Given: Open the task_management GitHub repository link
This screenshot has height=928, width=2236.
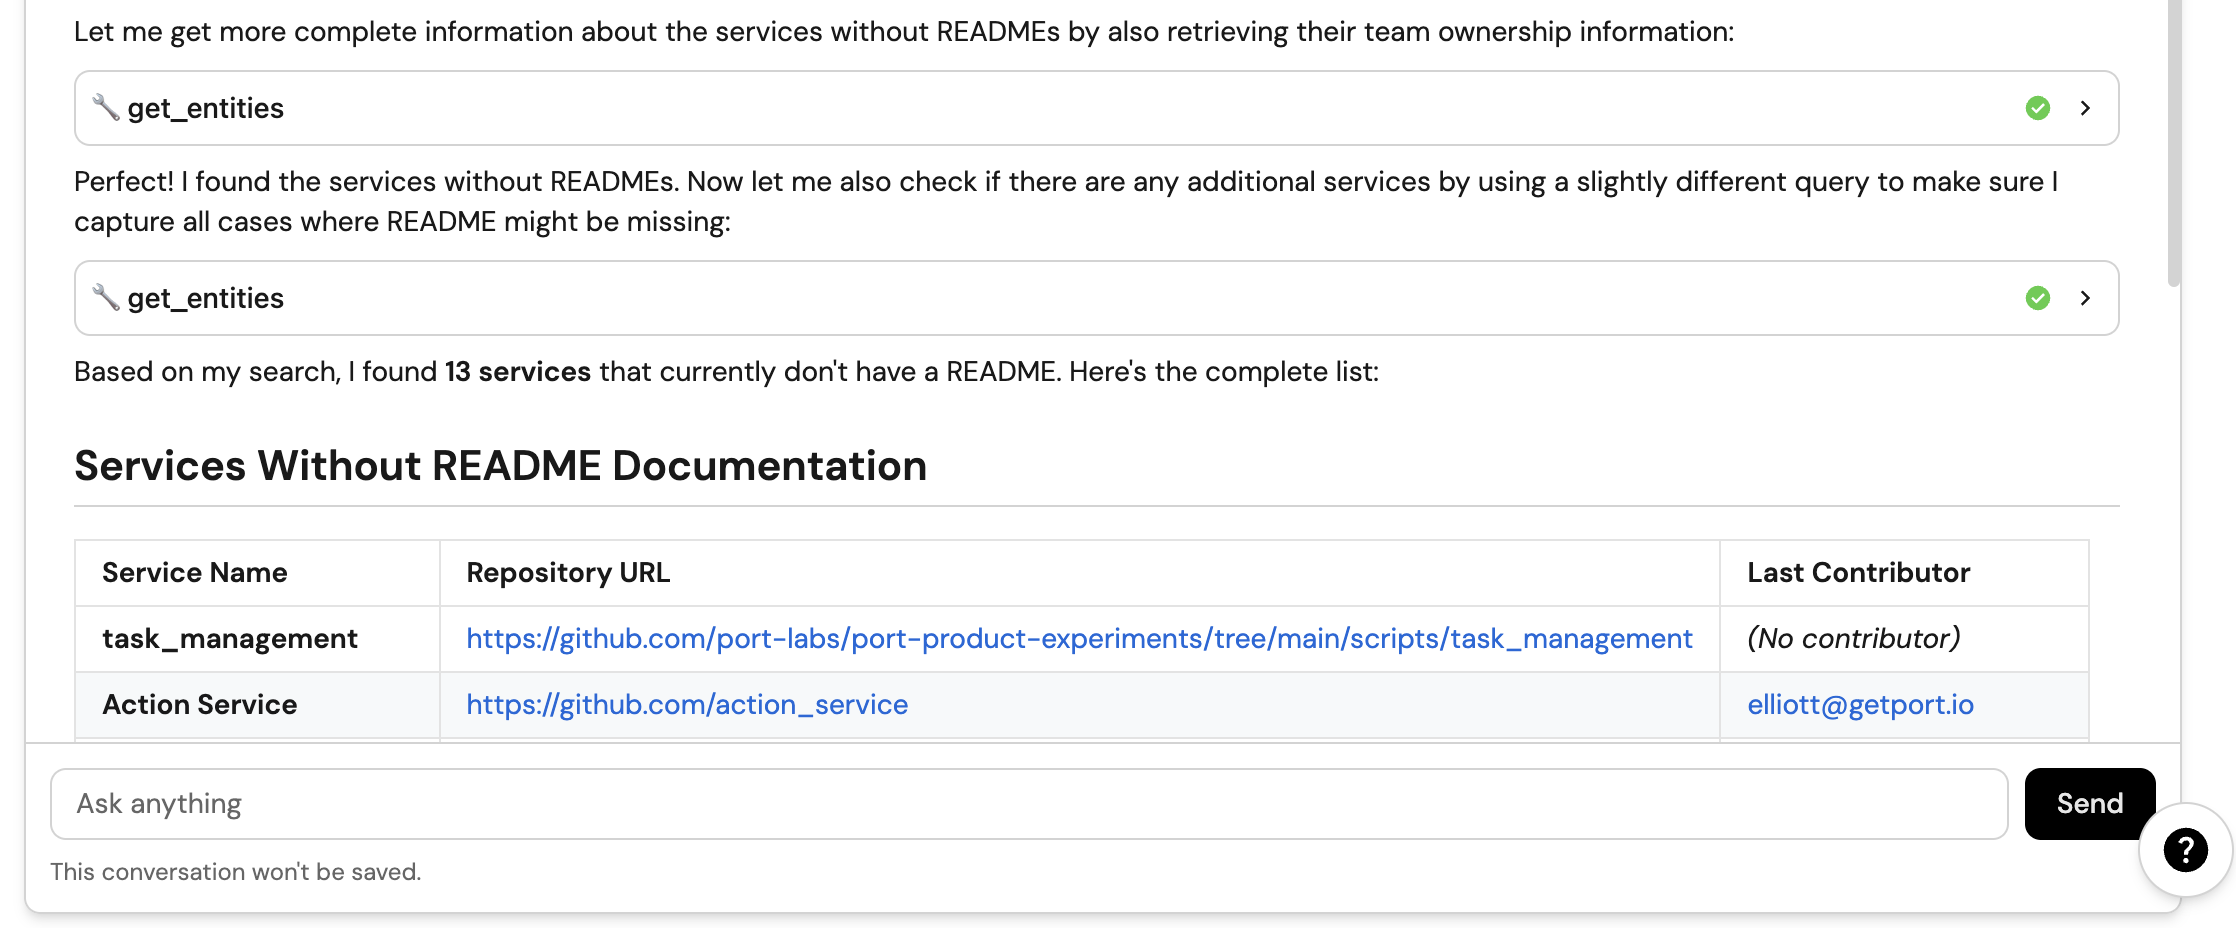Looking at the screenshot, I should tap(1079, 639).
